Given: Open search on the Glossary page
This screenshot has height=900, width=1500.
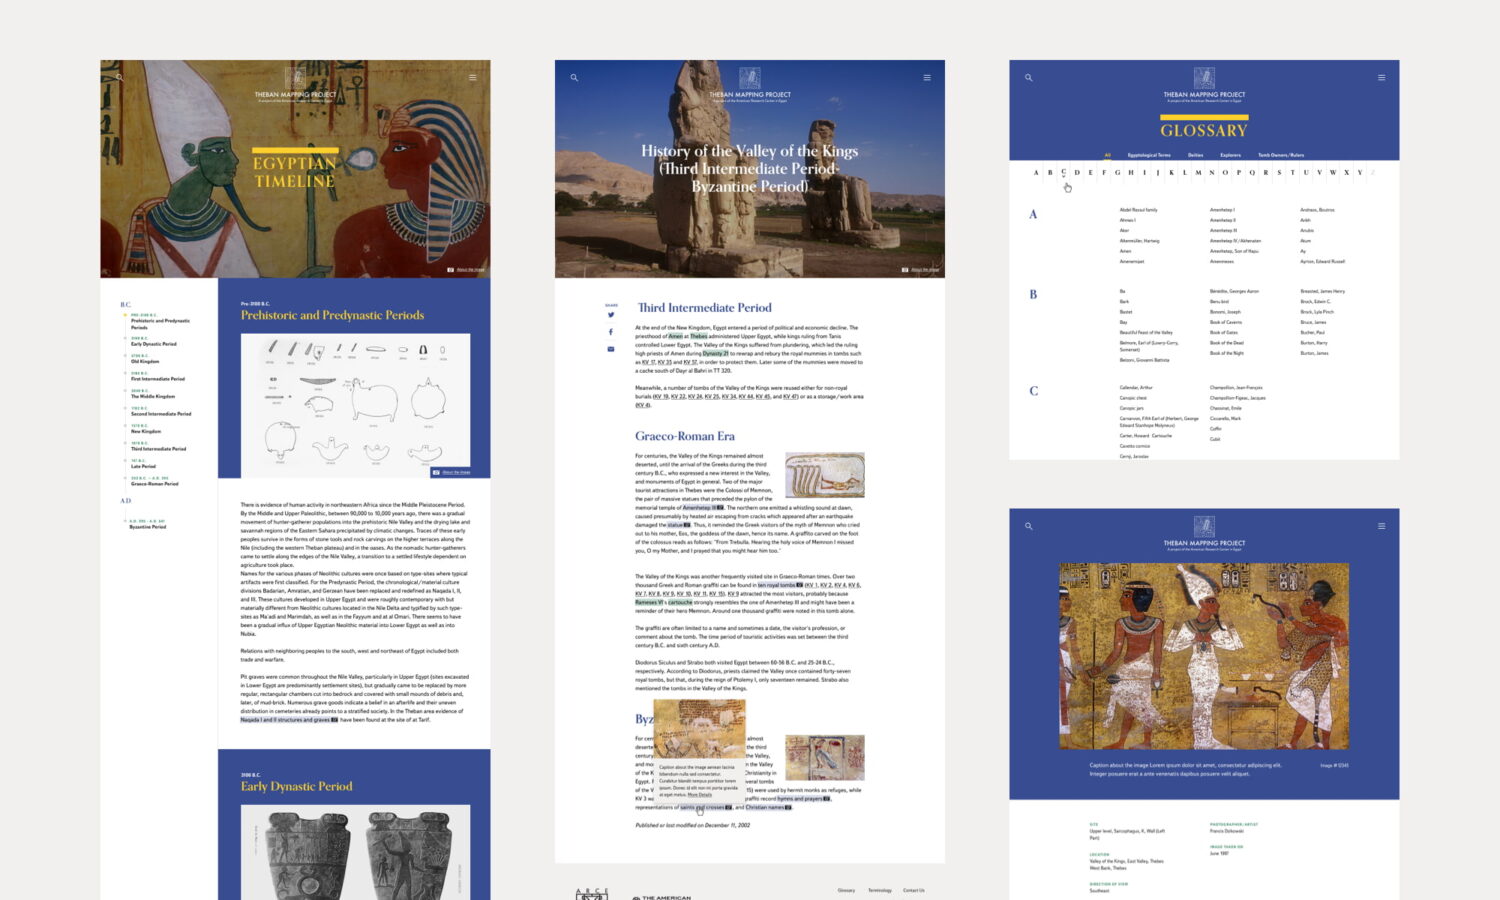Looking at the screenshot, I should pos(1029,77).
